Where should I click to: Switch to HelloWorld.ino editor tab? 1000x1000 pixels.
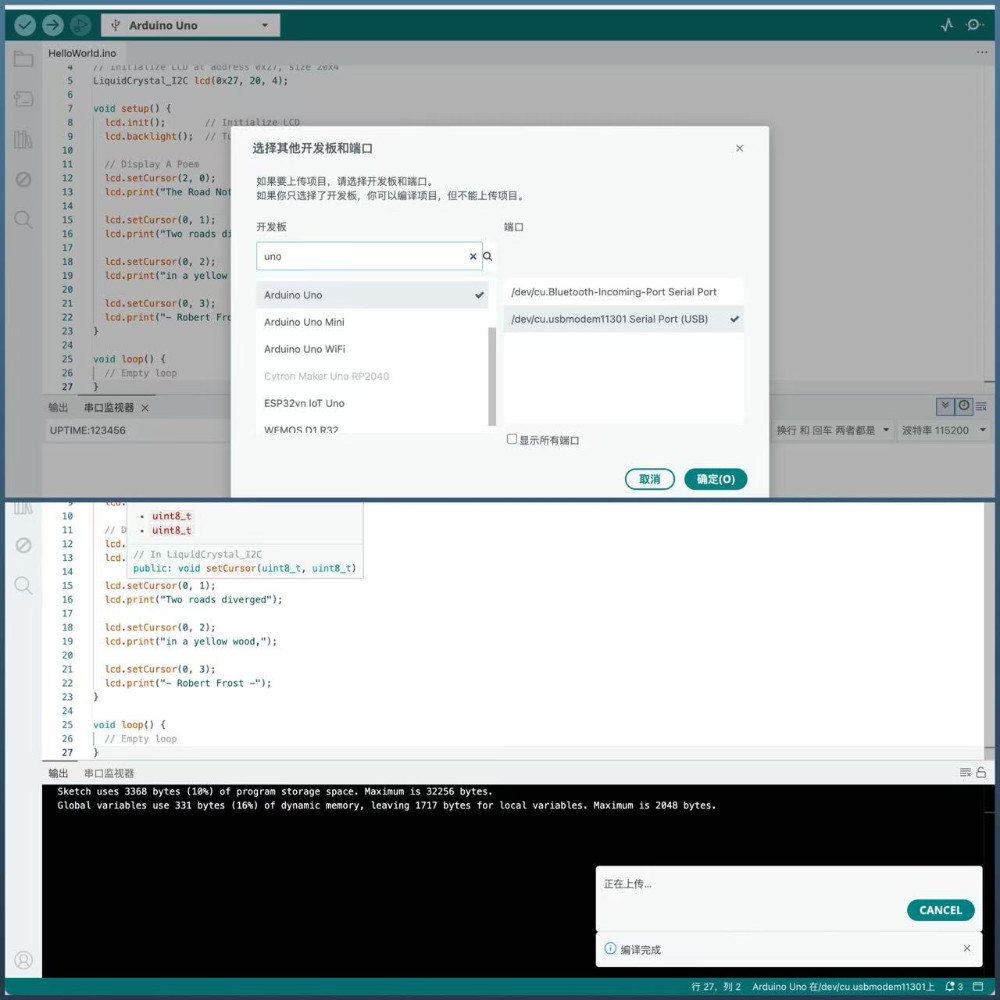[x=82, y=53]
